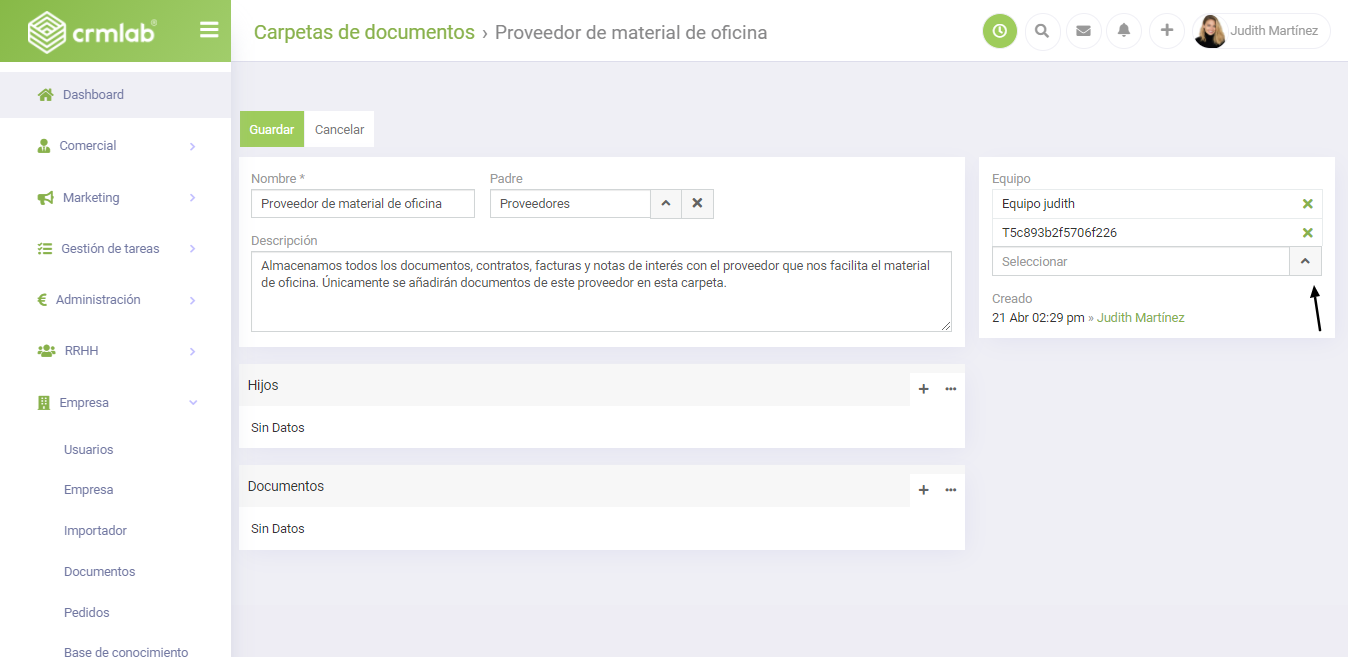1348x657 pixels.
Task: Expand the Equipo Seleccionar dropdown
Action: 1305,262
